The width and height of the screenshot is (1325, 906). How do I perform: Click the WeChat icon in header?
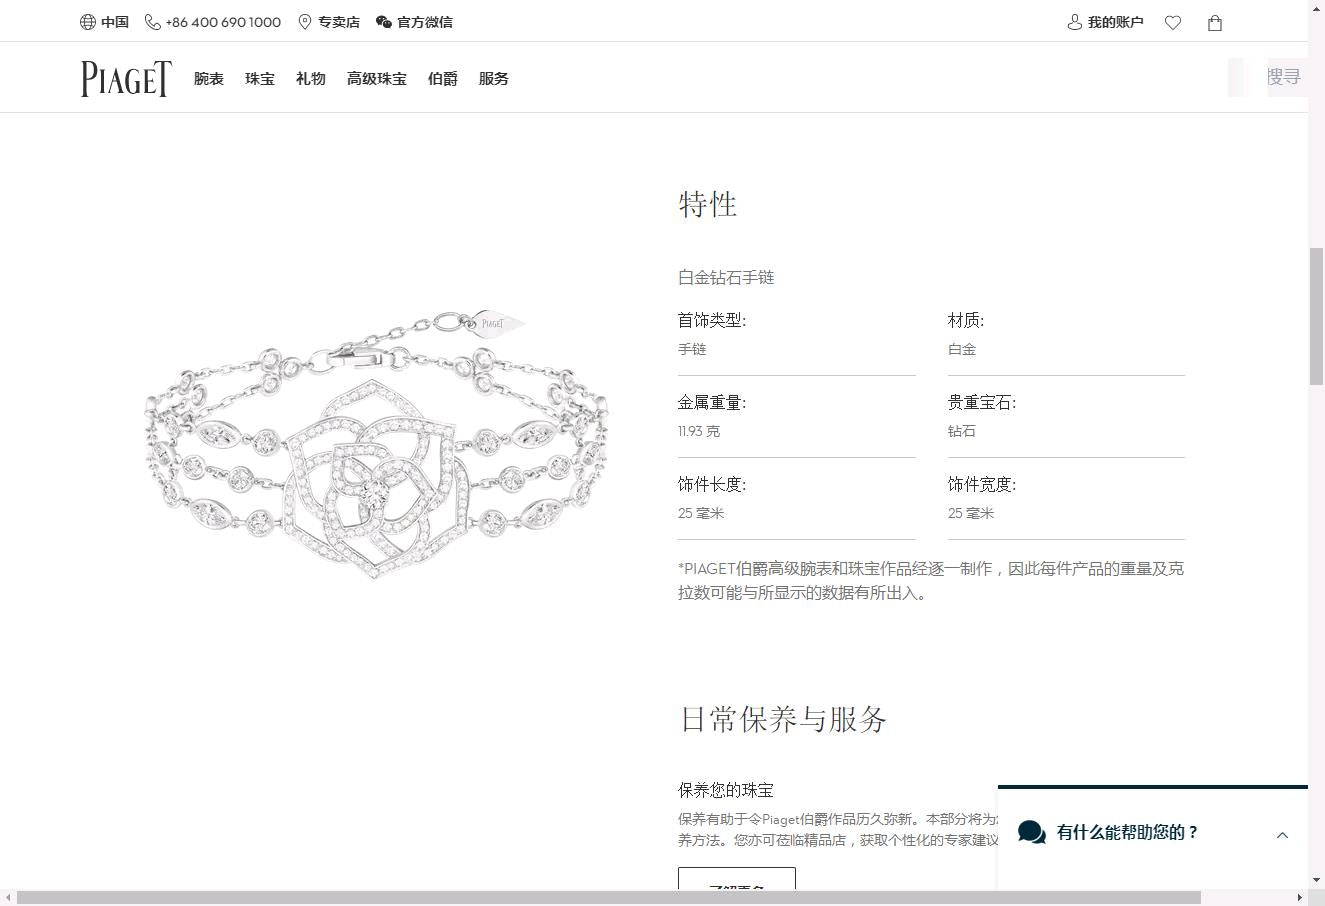(x=383, y=22)
